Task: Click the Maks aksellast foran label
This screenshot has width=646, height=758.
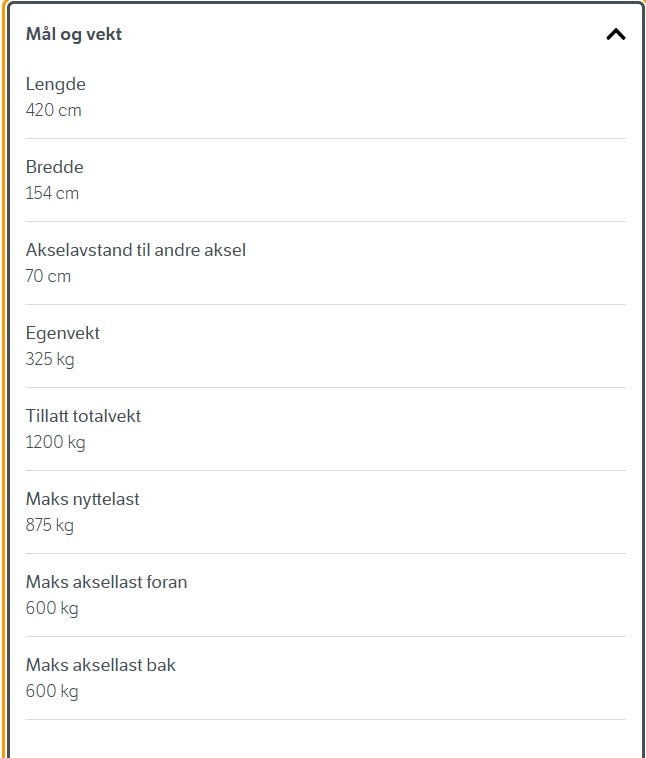Action: [107, 583]
